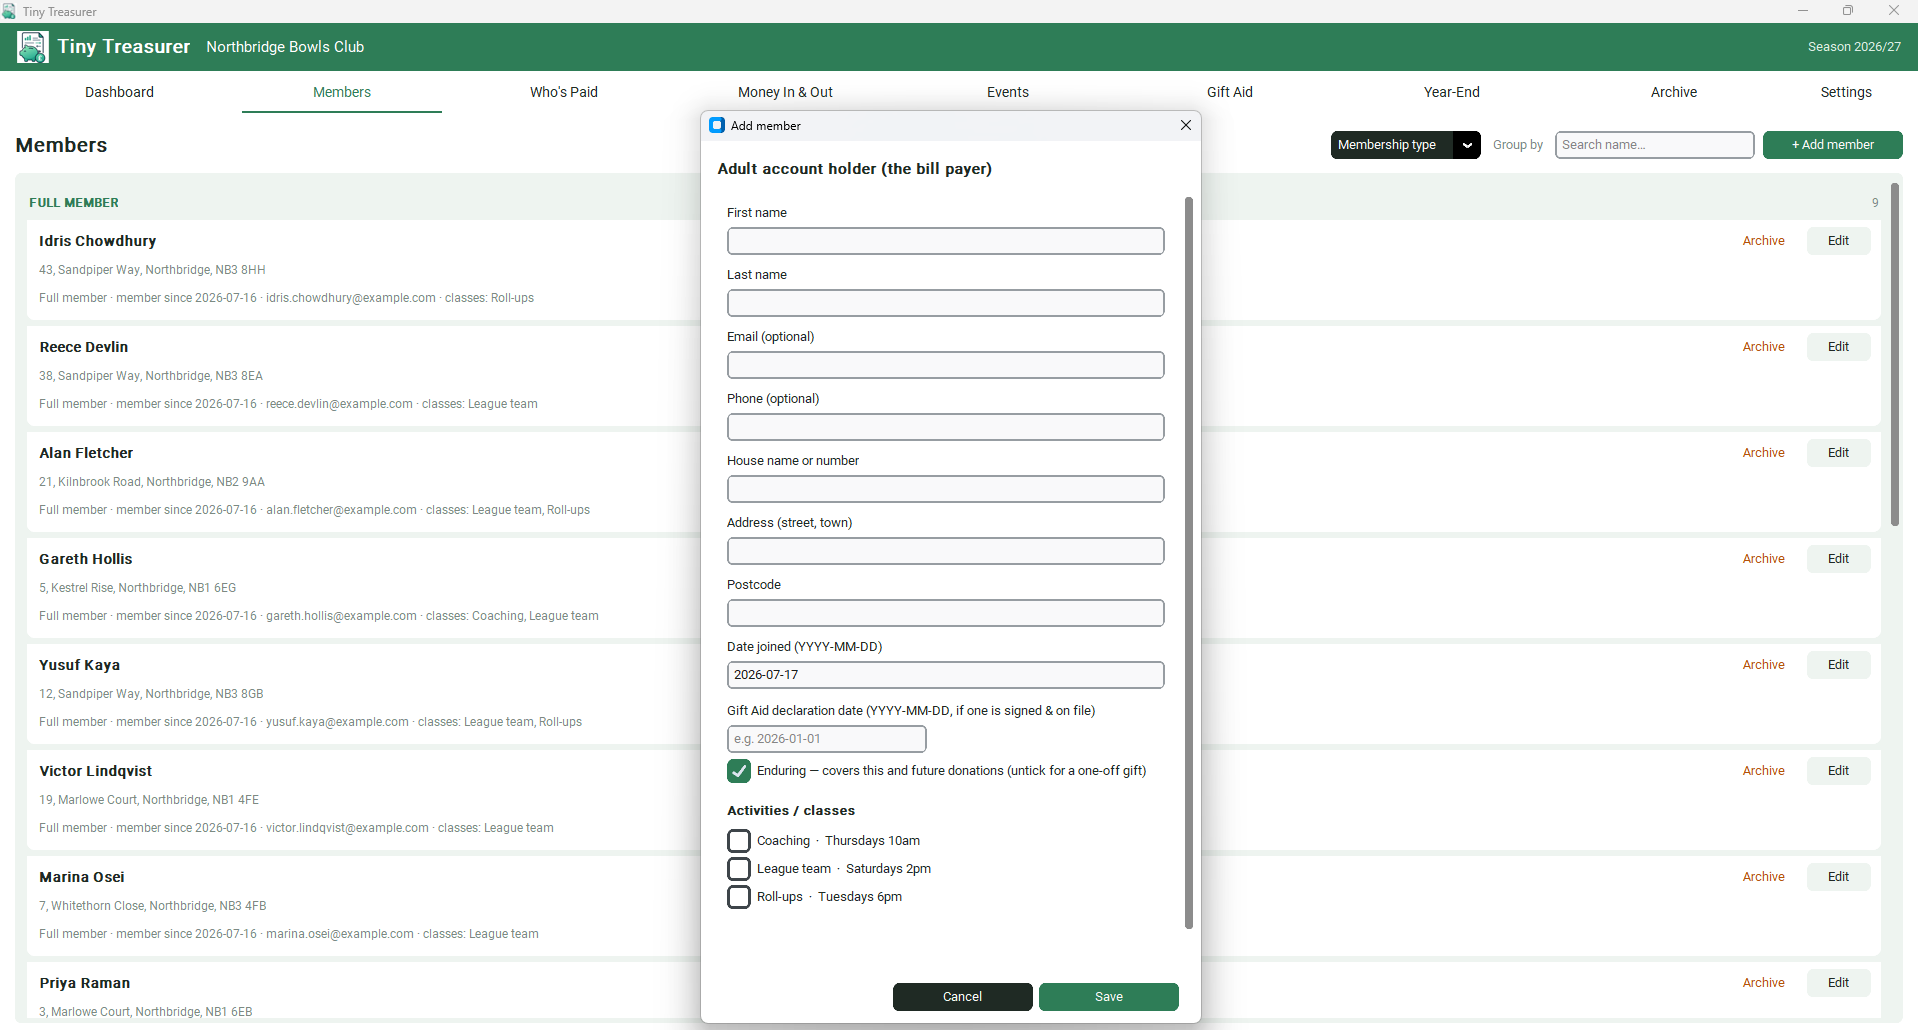Open the Events tab
The width and height of the screenshot is (1918, 1030).
(1008, 92)
